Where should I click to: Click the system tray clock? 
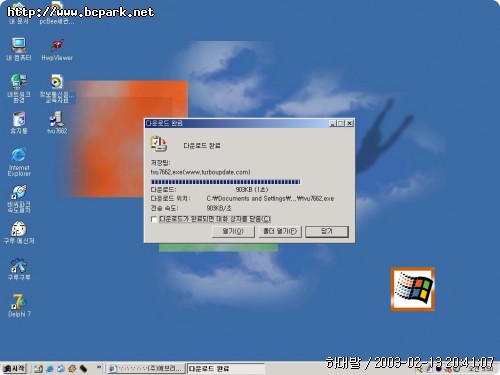[x=480, y=369]
